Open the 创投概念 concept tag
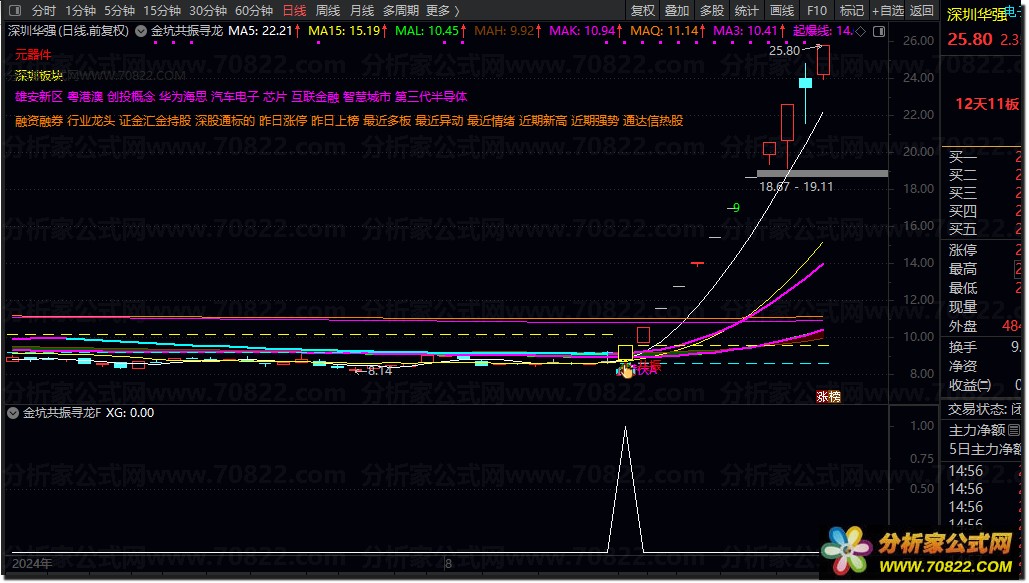The width and height of the screenshot is (1029, 583). pos(131,97)
